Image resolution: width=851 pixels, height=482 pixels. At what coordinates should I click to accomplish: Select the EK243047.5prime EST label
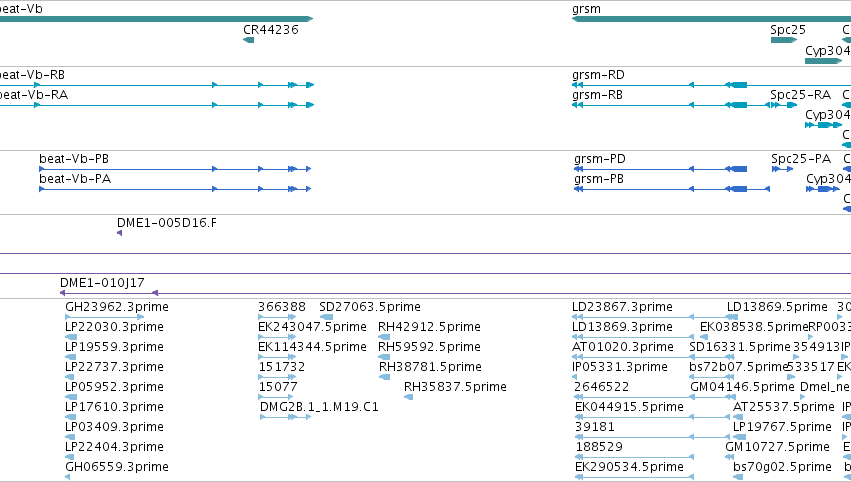tap(312, 327)
